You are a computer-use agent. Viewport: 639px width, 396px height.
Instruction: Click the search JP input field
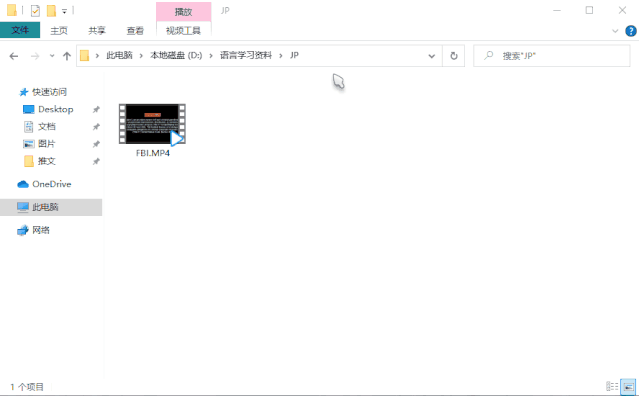tap(552, 56)
